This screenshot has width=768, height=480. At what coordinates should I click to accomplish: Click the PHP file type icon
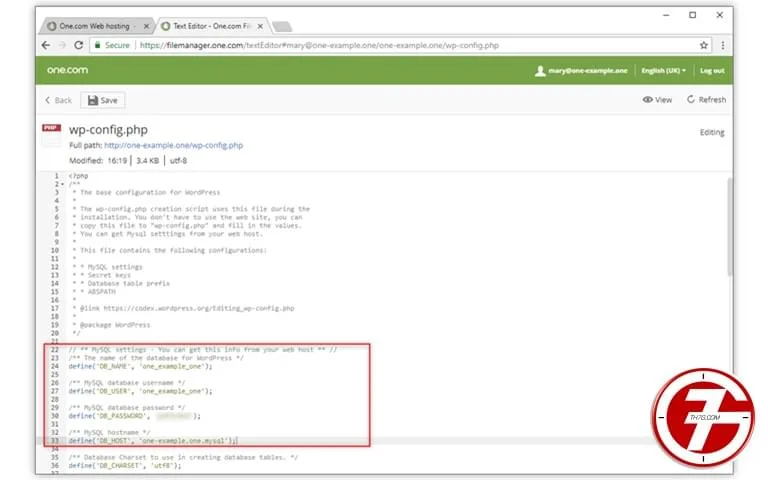51,134
